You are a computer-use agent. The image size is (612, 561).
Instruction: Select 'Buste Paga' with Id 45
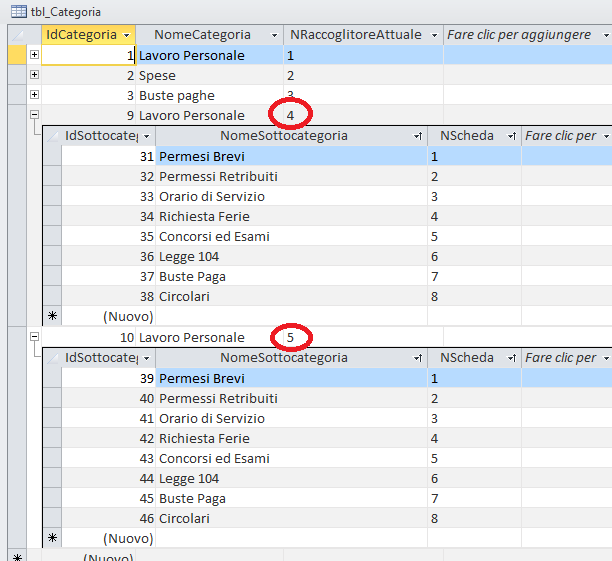pyautogui.click(x=292, y=498)
